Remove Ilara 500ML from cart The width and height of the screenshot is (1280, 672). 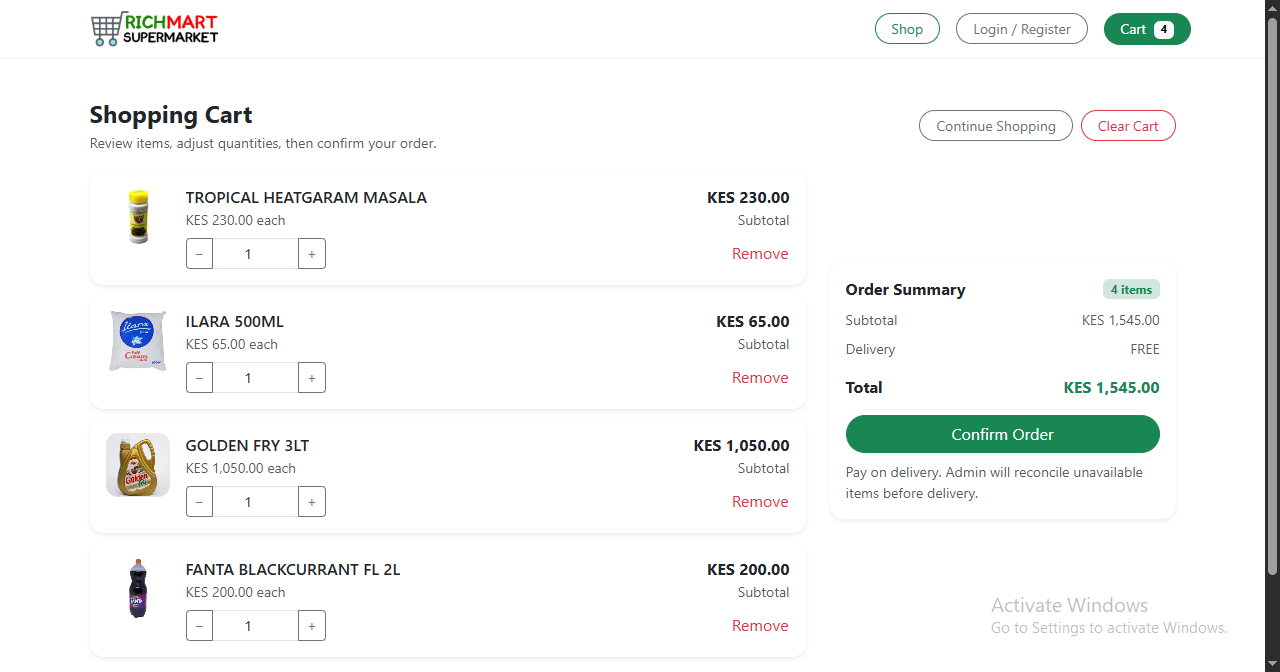[760, 378]
